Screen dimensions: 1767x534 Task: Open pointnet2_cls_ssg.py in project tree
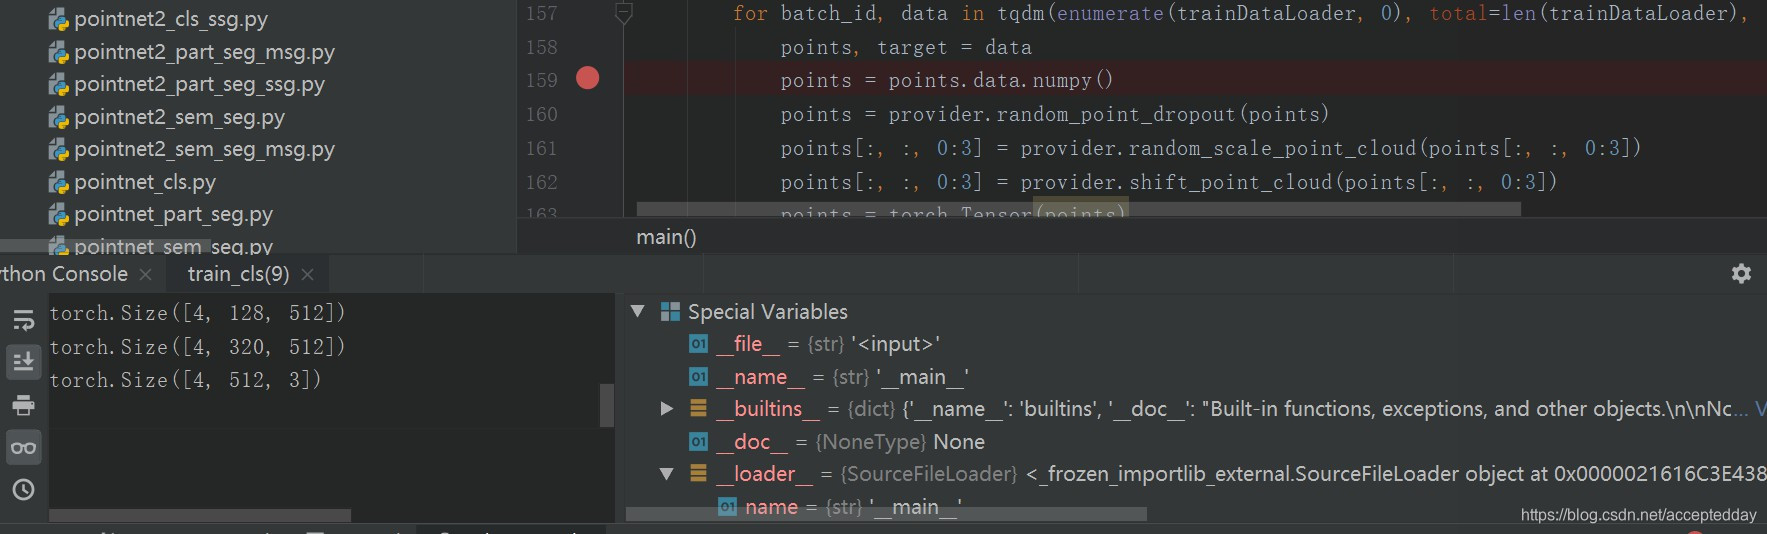tap(170, 19)
